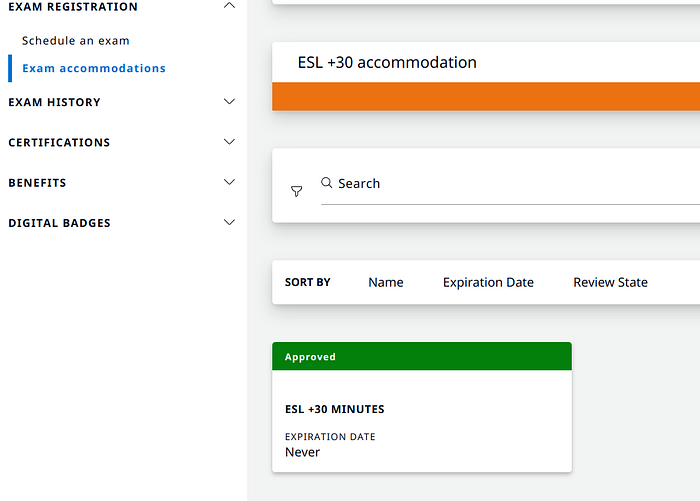Expand the Certifications section
The width and height of the screenshot is (700, 501).
pos(229,142)
